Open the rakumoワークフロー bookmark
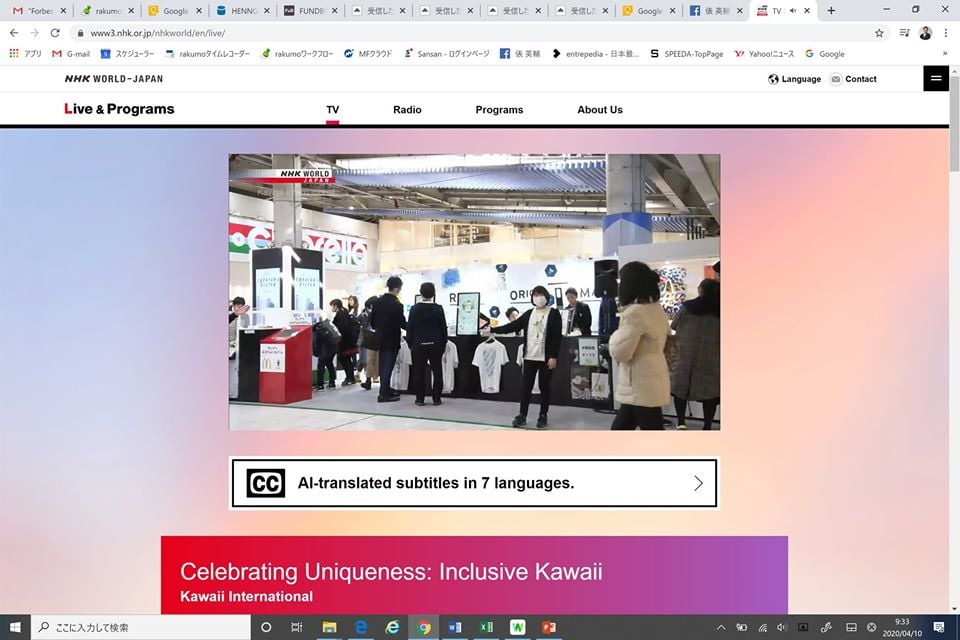Image resolution: width=960 pixels, height=640 pixels. (297, 54)
